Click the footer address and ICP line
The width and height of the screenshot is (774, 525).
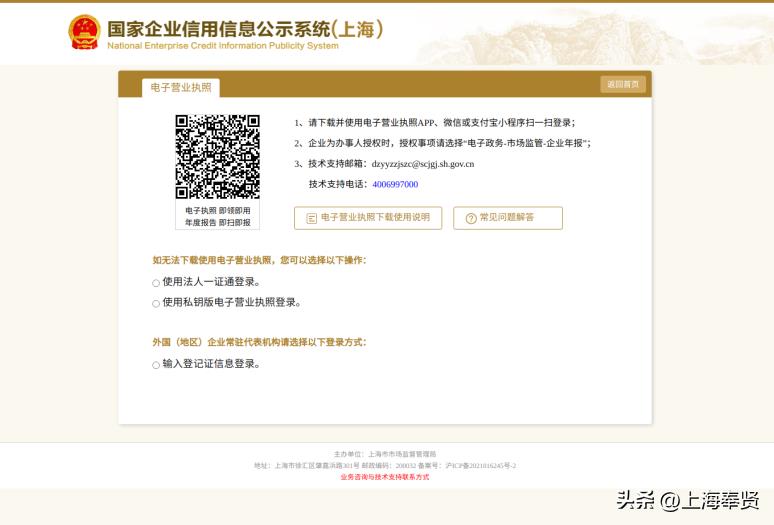[x=385, y=465]
